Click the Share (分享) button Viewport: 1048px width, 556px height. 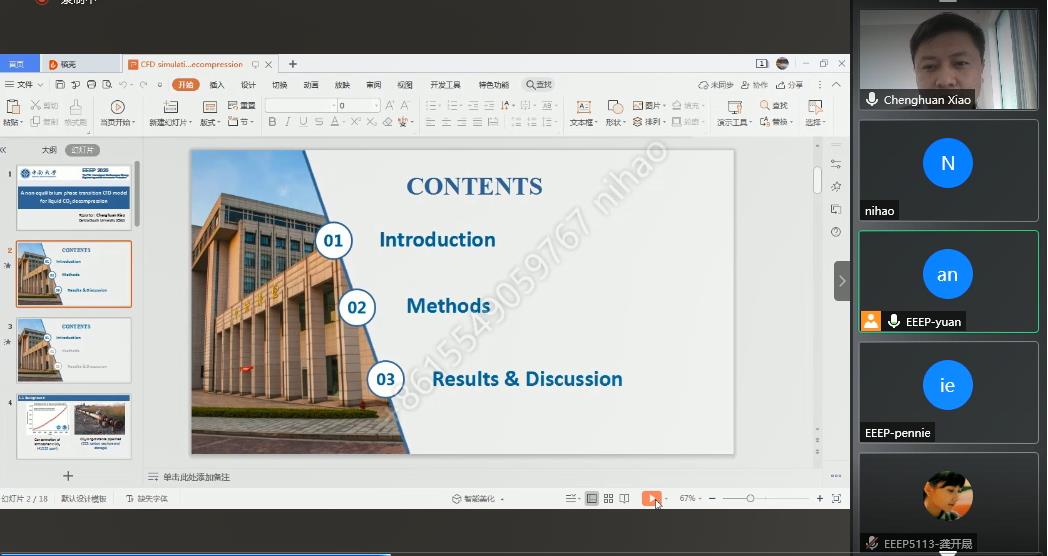click(x=789, y=85)
